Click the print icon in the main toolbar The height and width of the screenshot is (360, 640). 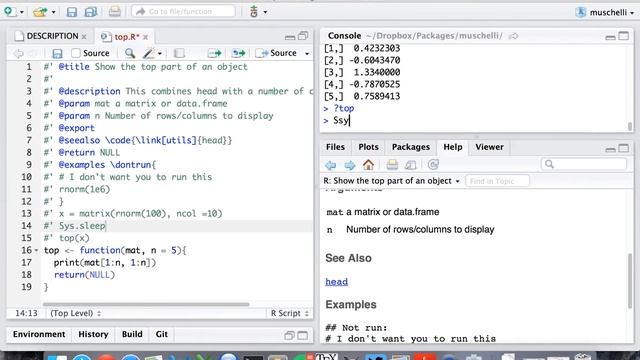(115, 11)
